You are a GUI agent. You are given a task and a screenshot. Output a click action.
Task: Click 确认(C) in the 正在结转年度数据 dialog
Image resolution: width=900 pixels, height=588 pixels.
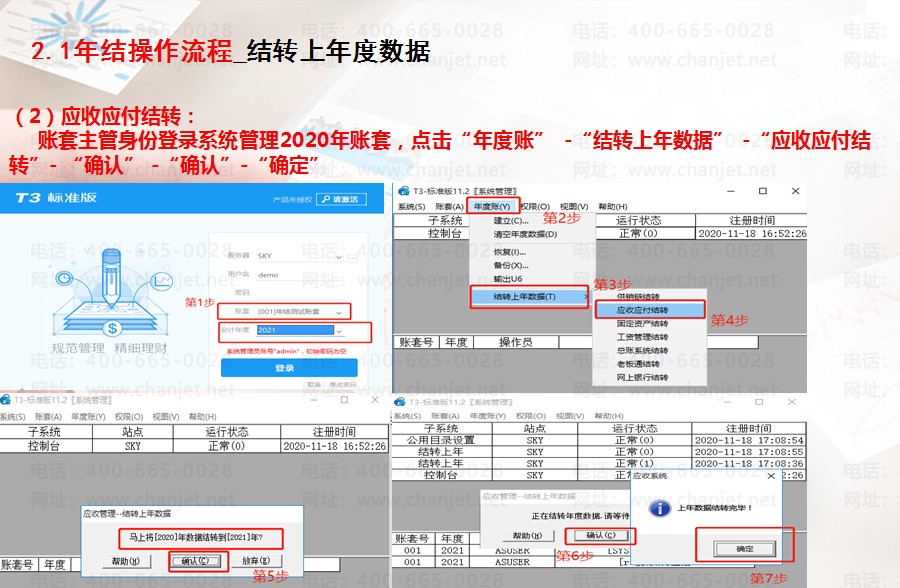click(600, 535)
